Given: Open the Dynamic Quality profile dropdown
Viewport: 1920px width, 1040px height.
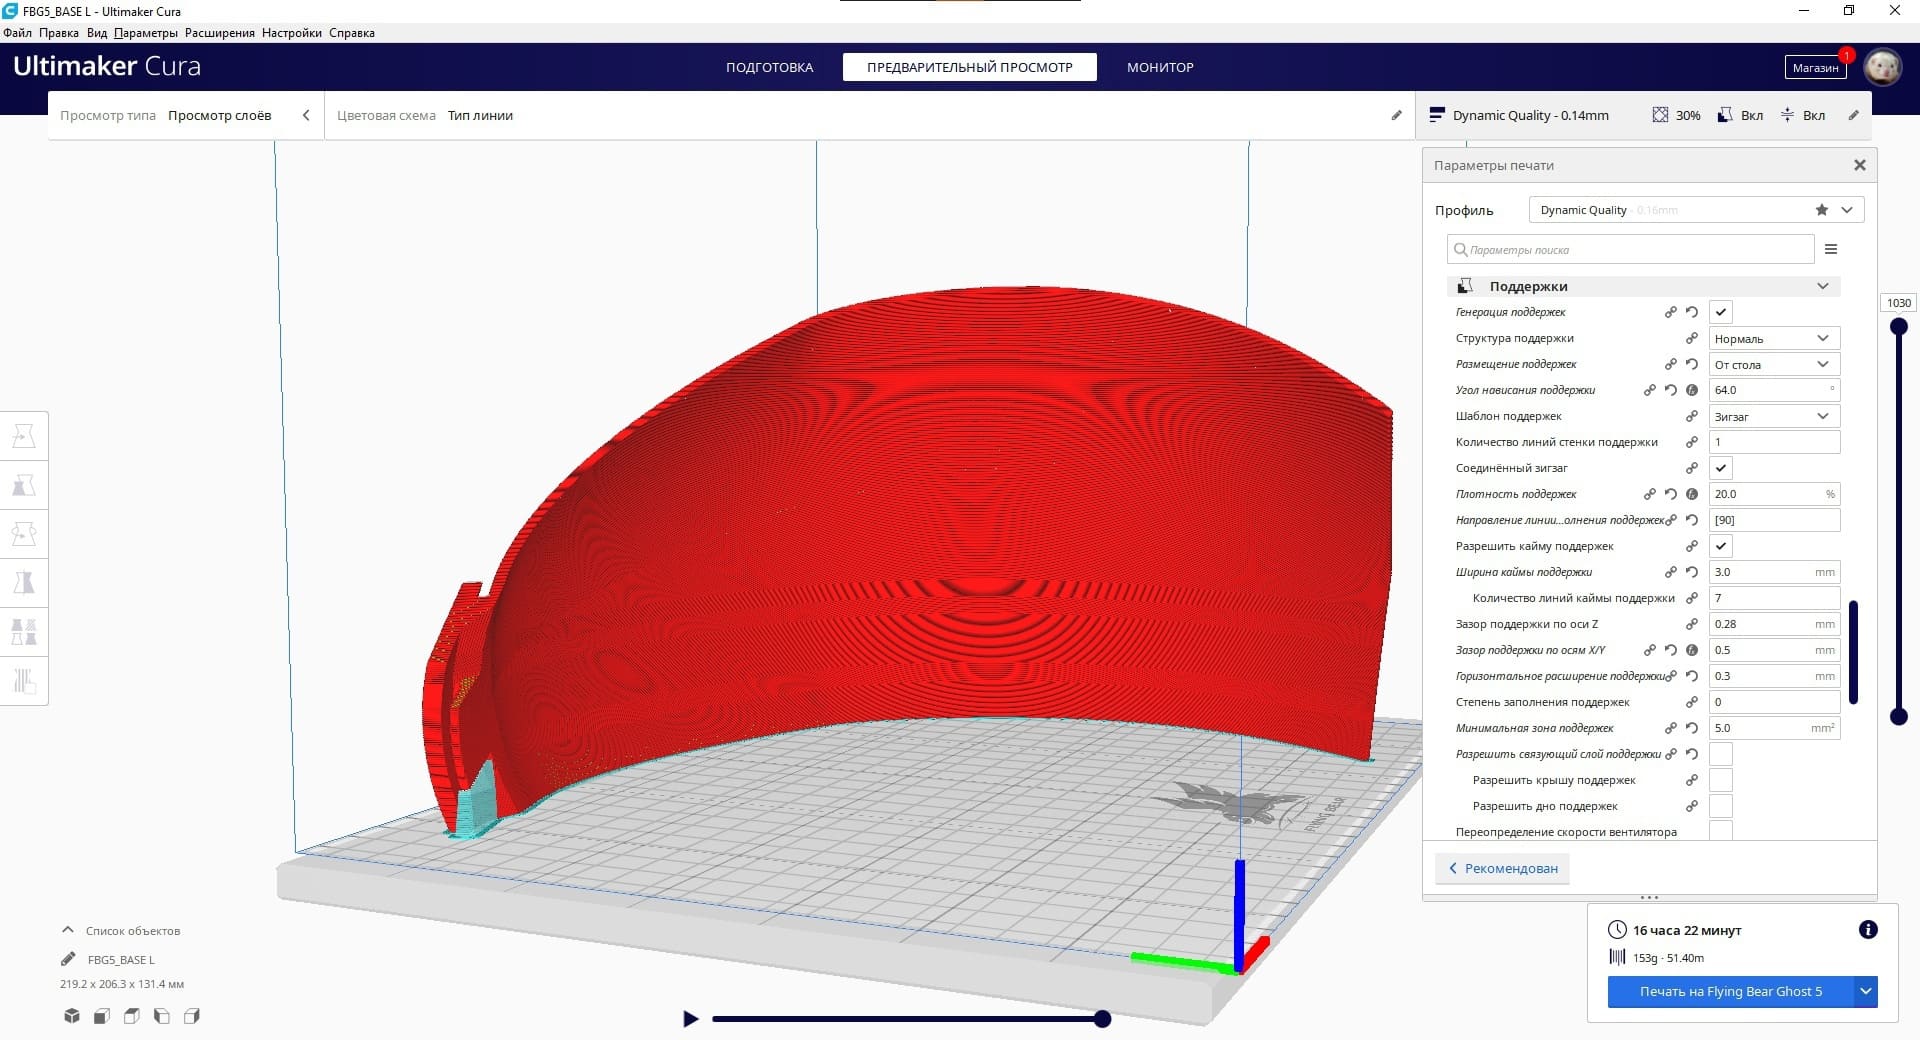Looking at the screenshot, I should click(x=1697, y=210).
